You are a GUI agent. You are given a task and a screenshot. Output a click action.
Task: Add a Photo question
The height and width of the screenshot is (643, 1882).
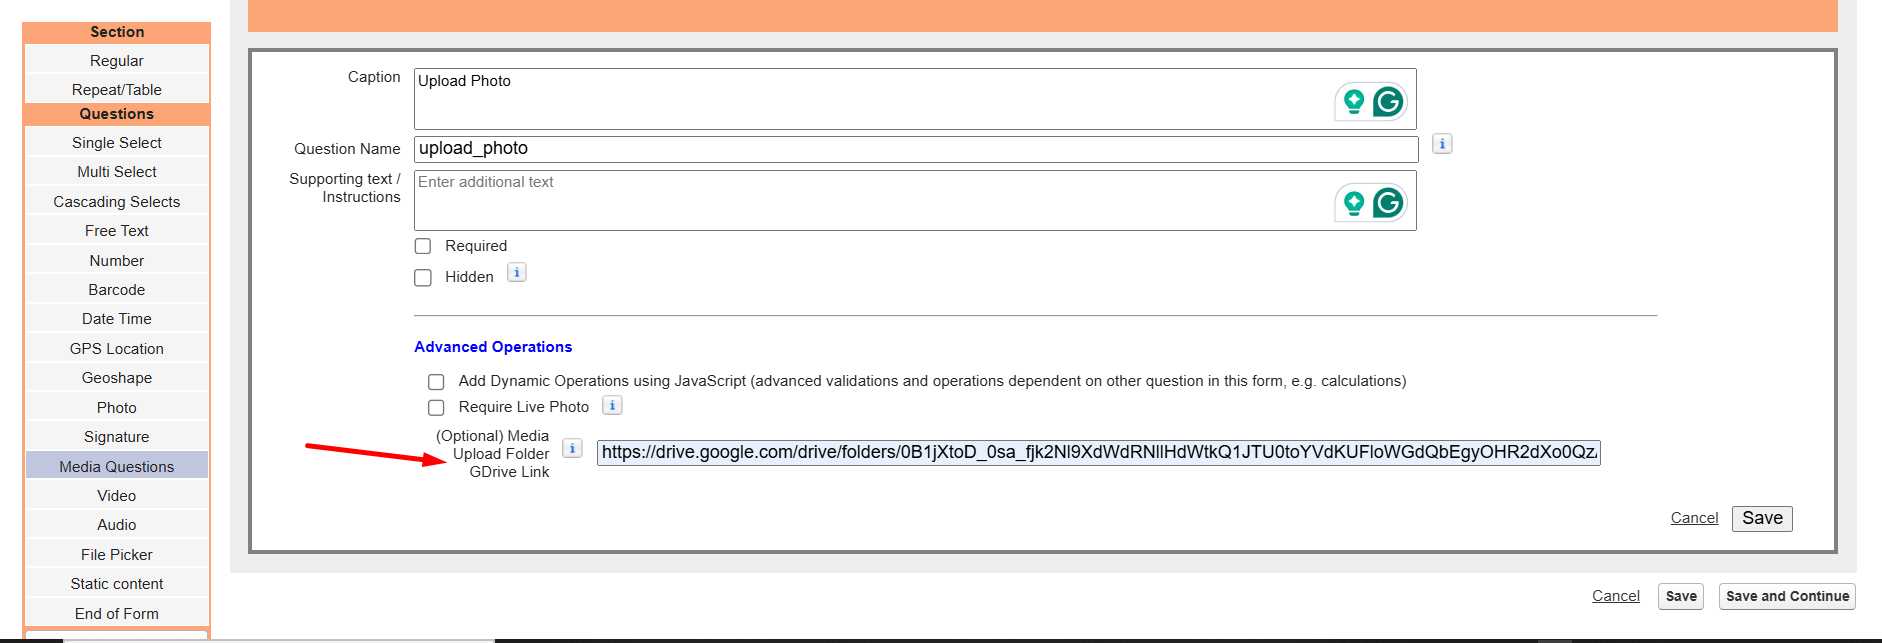(117, 408)
